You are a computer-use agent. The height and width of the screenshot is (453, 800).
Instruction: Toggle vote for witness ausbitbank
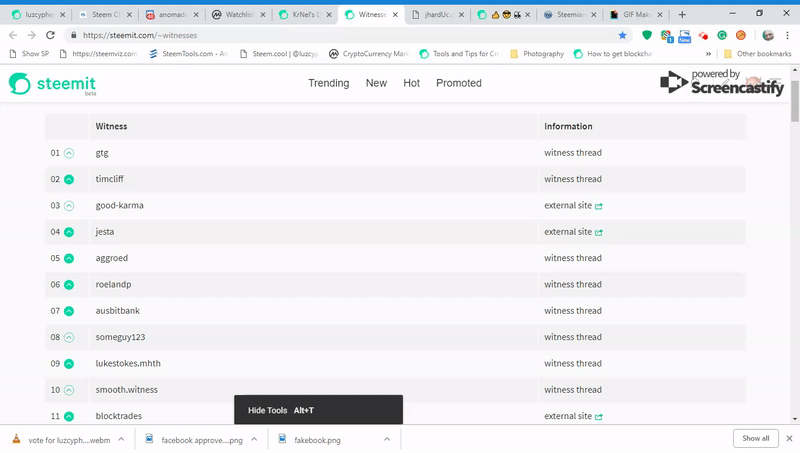pos(69,311)
